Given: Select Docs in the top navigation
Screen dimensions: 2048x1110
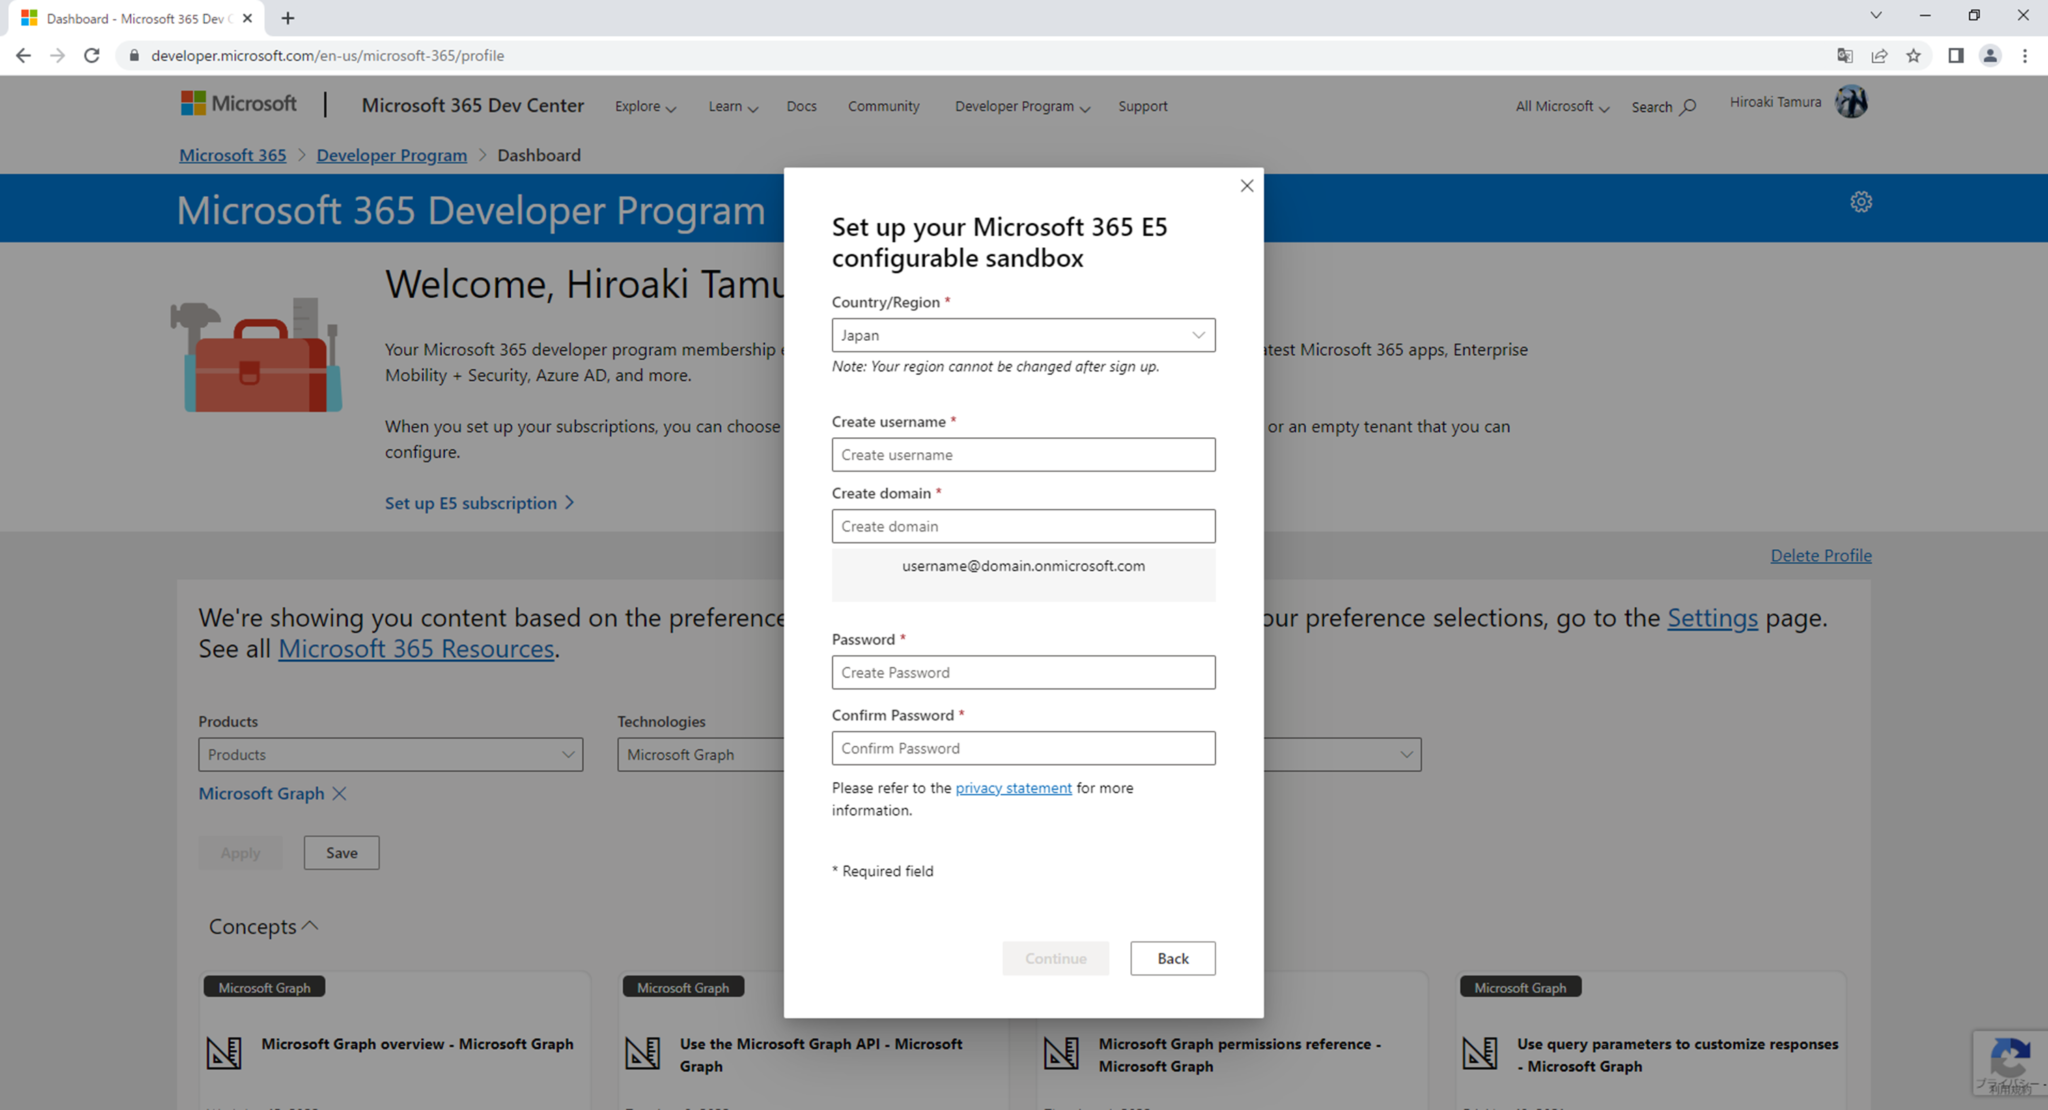Looking at the screenshot, I should 801,106.
